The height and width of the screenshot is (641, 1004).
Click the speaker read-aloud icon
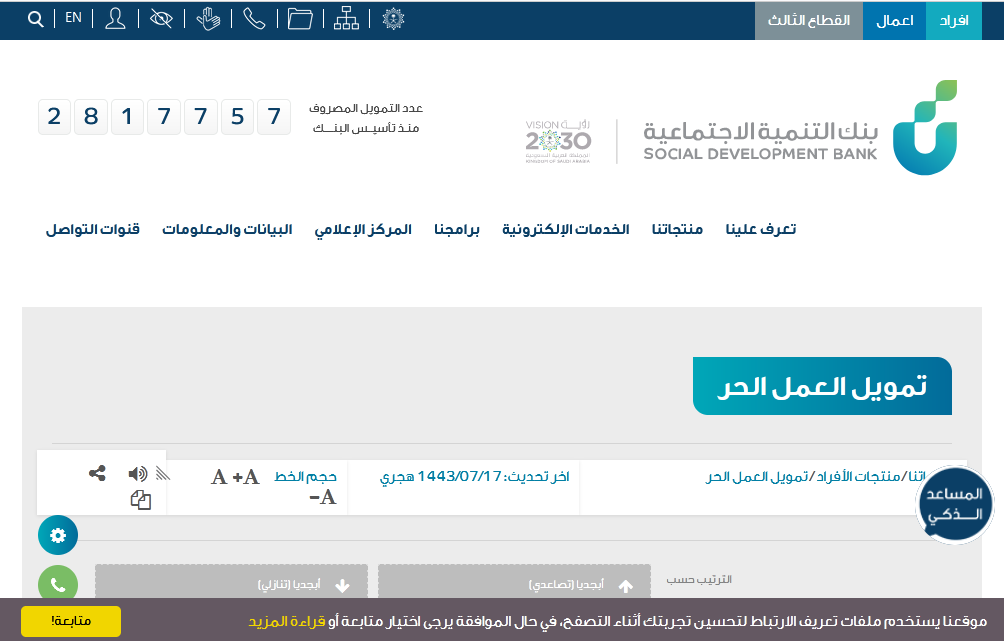[138, 474]
